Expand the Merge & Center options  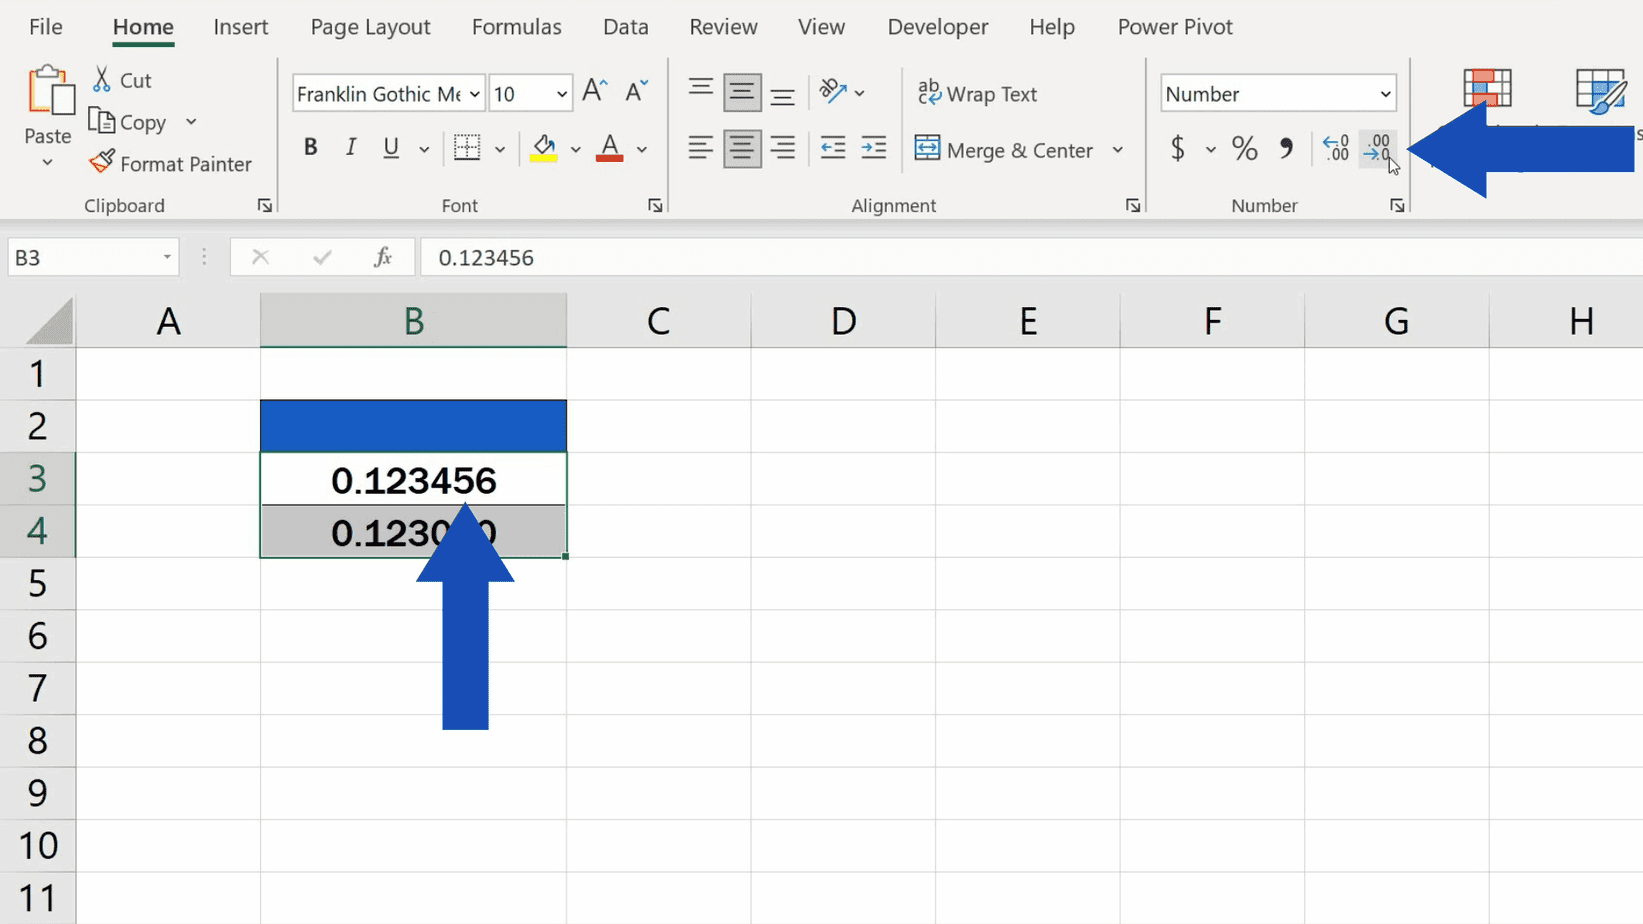tap(1117, 149)
